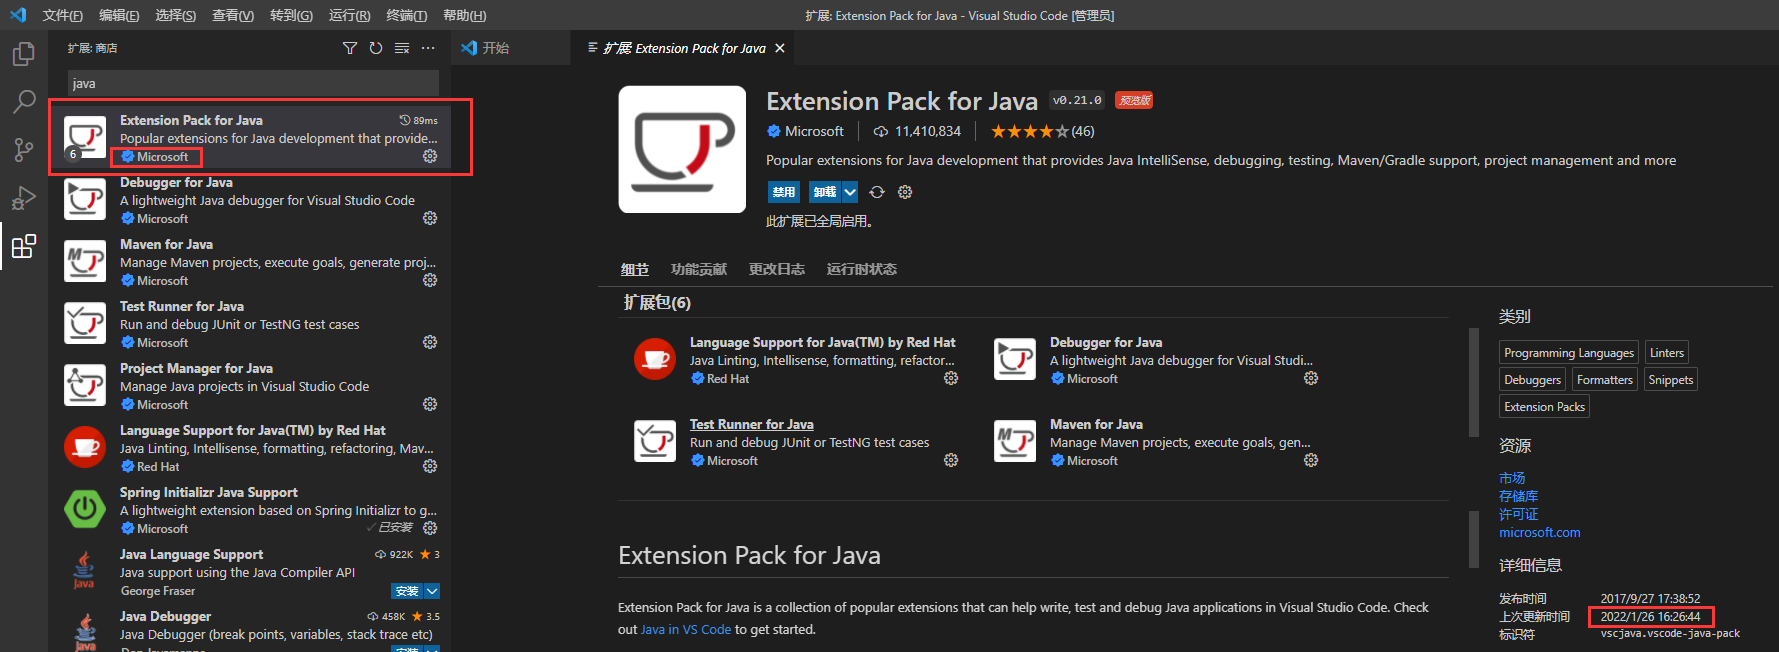1779x652 pixels.
Task: Select the 运行时状态 tab
Action: (862, 269)
